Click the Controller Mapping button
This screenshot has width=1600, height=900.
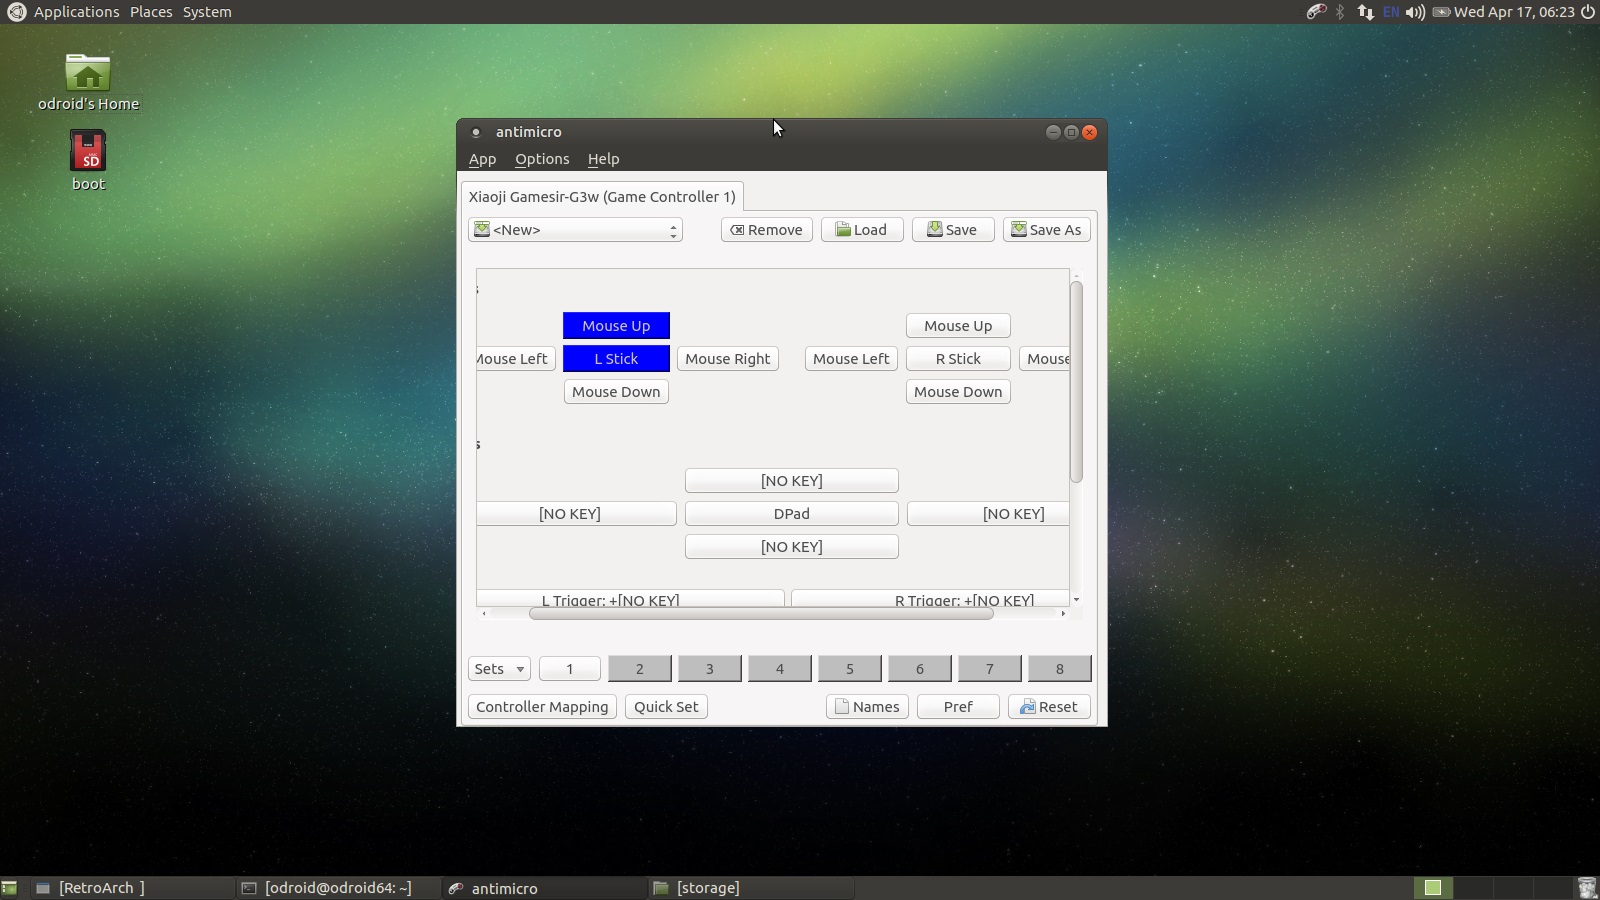coord(542,707)
